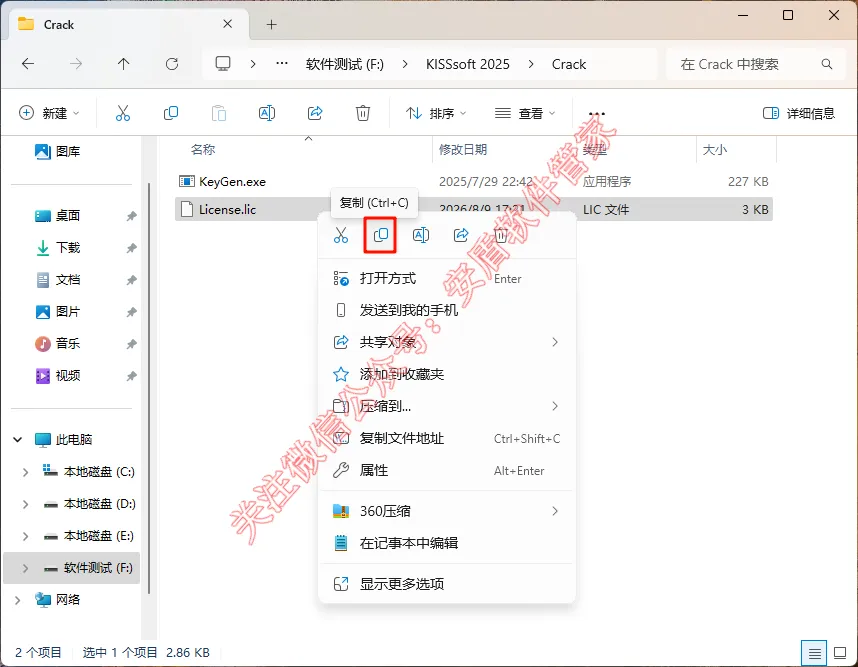
Task: Open the 压缩到... submenu
Action: pos(447,406)
